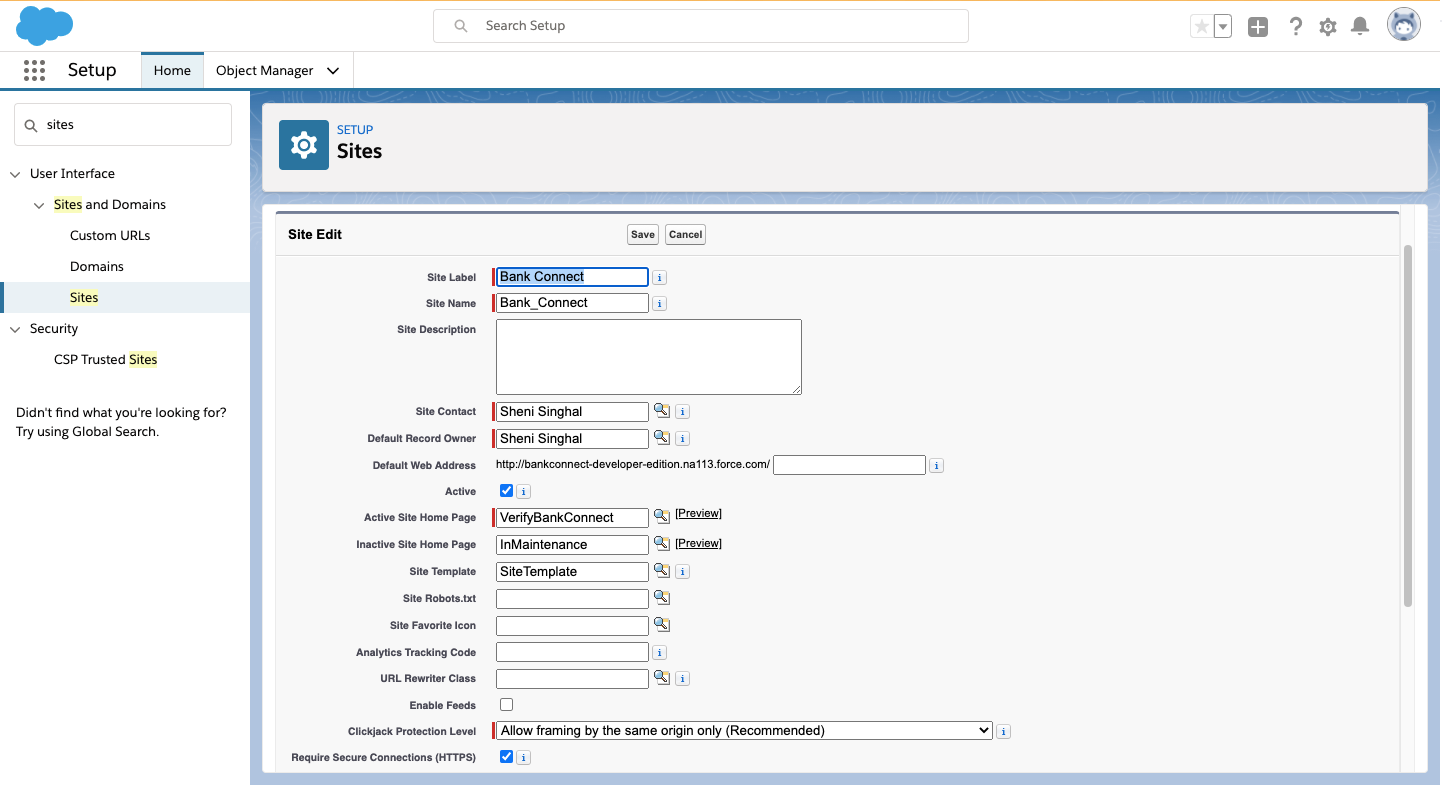Open the Site Template lookup icon
The height and width of the screenshot is (787, 1442).
[662, 570]
